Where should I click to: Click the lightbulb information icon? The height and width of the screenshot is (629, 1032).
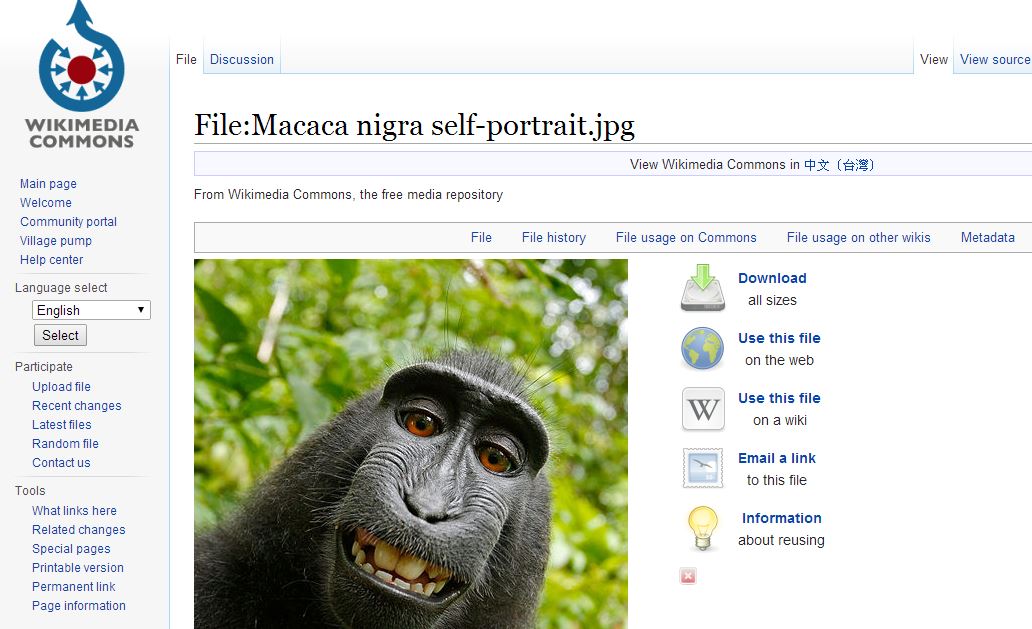[703, 528]
